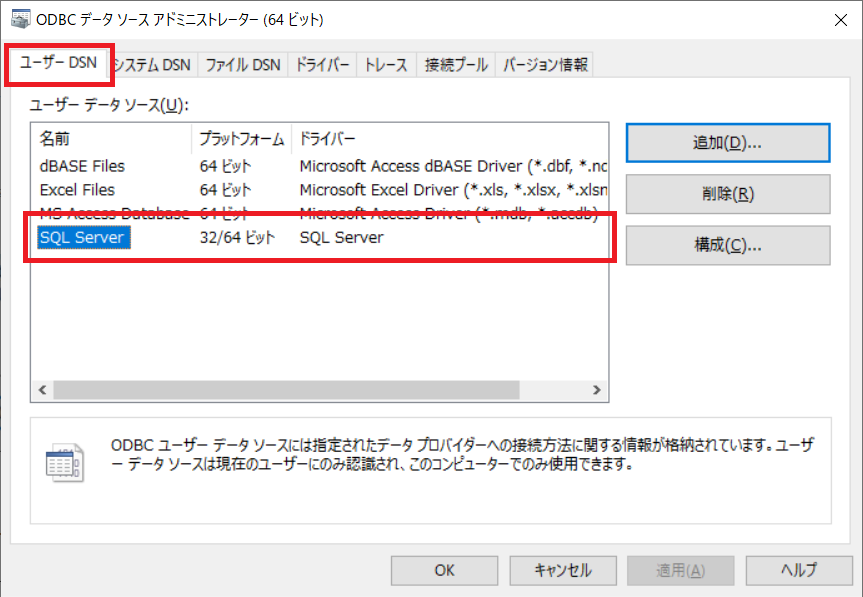Click the data source info icon
Viewport: 863px width, 597px height.
(65, 462)
